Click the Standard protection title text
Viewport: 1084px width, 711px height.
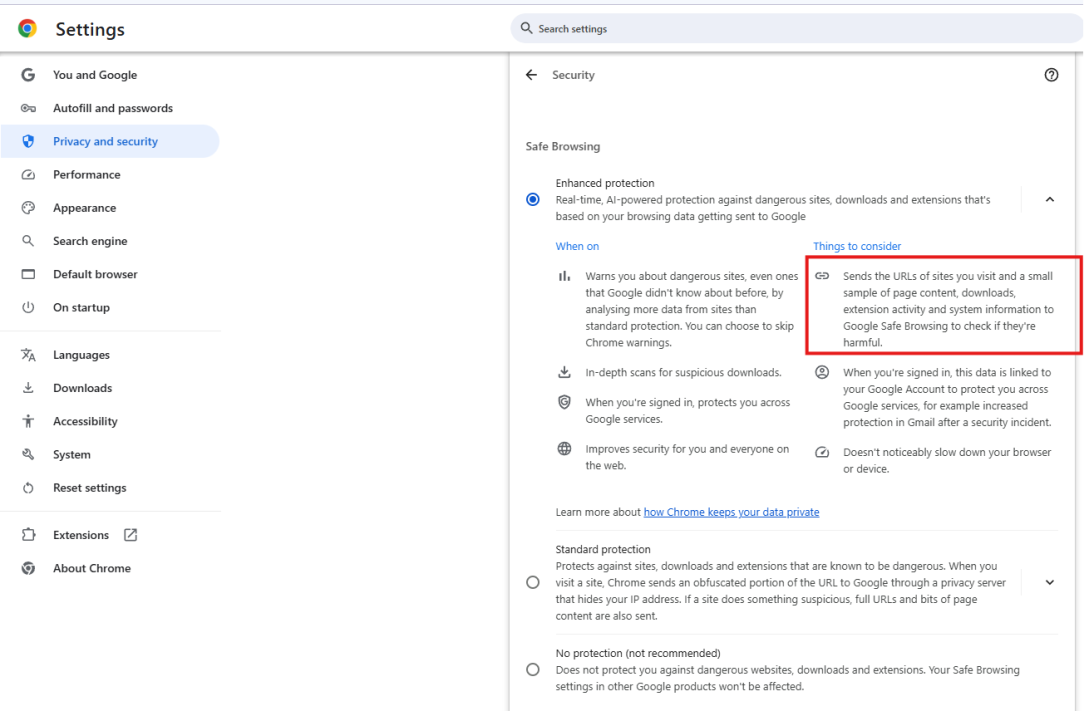pos(603,549)
